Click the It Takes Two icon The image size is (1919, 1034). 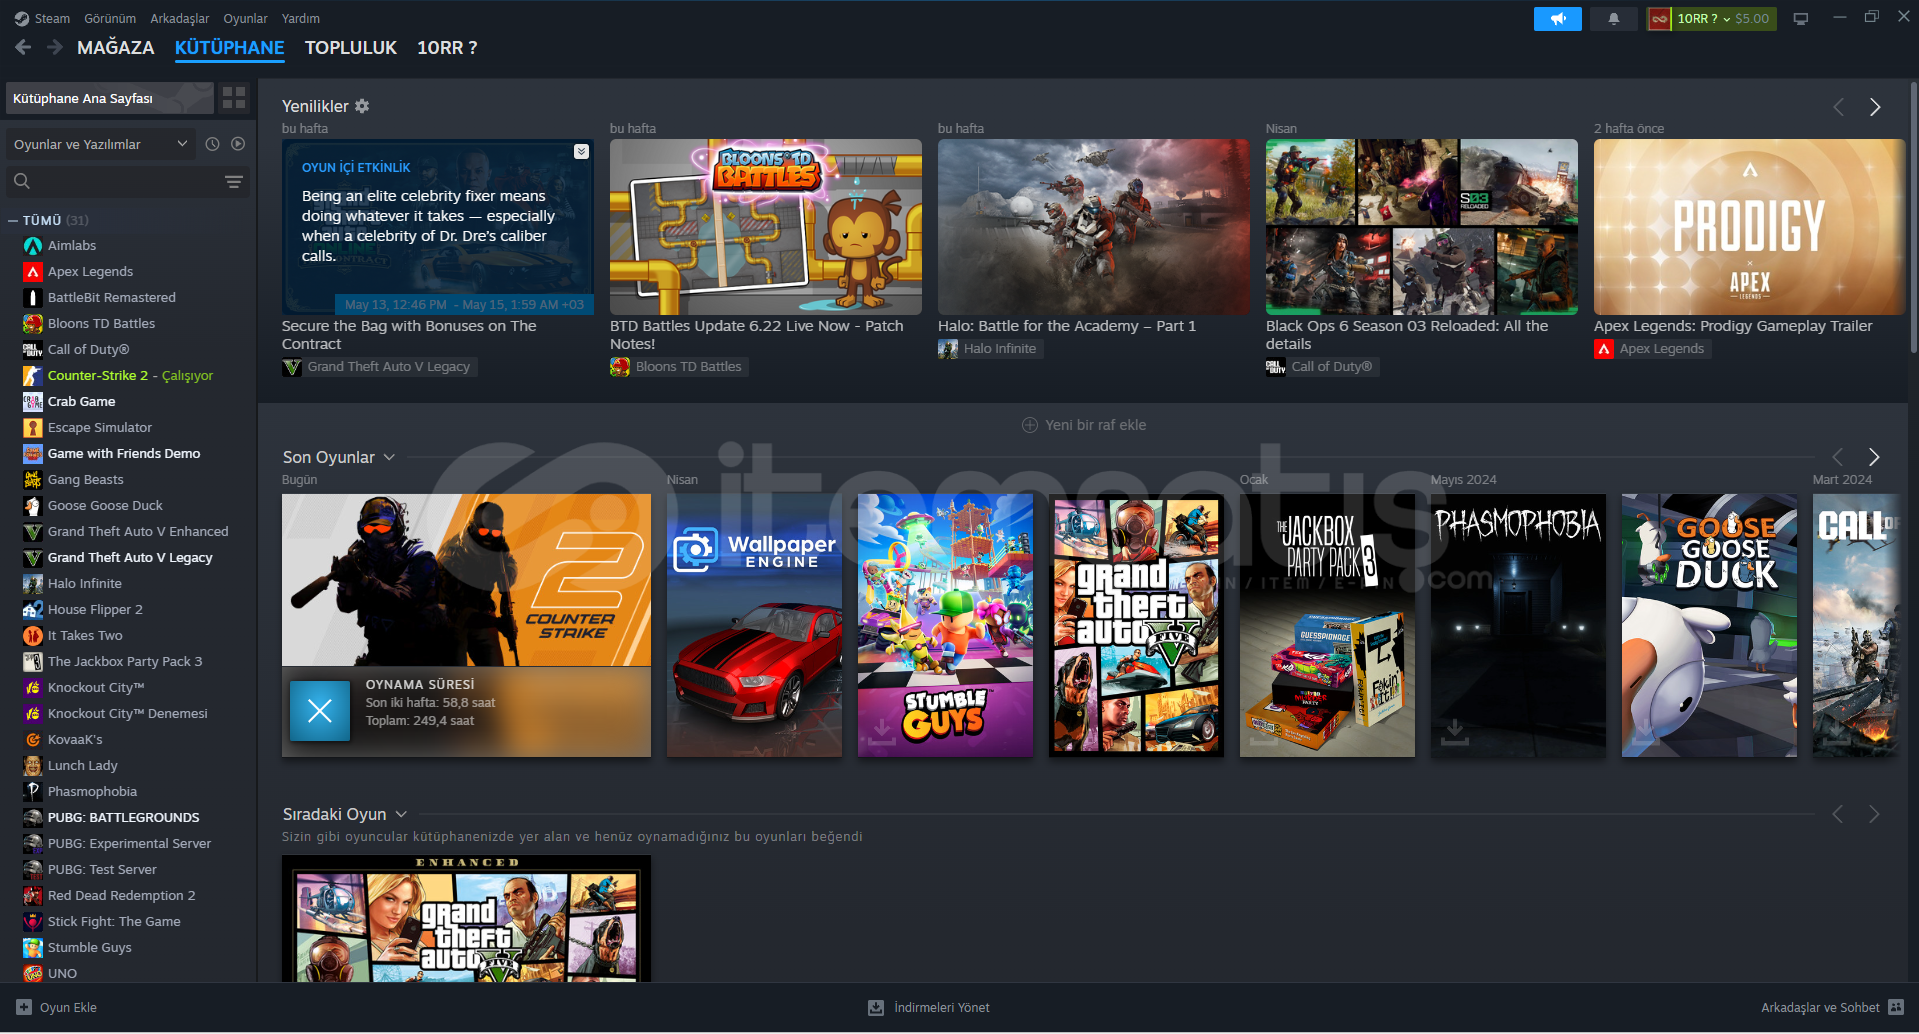[x=33, y=636]
